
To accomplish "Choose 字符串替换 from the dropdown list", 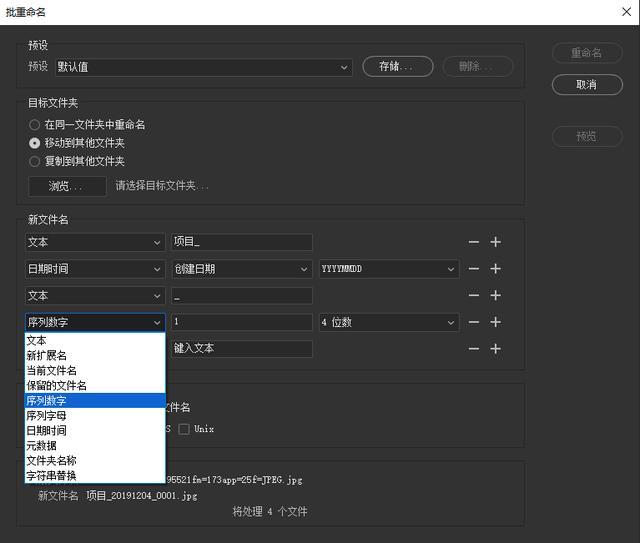I will pyautogui.click(x=95, y=475).
